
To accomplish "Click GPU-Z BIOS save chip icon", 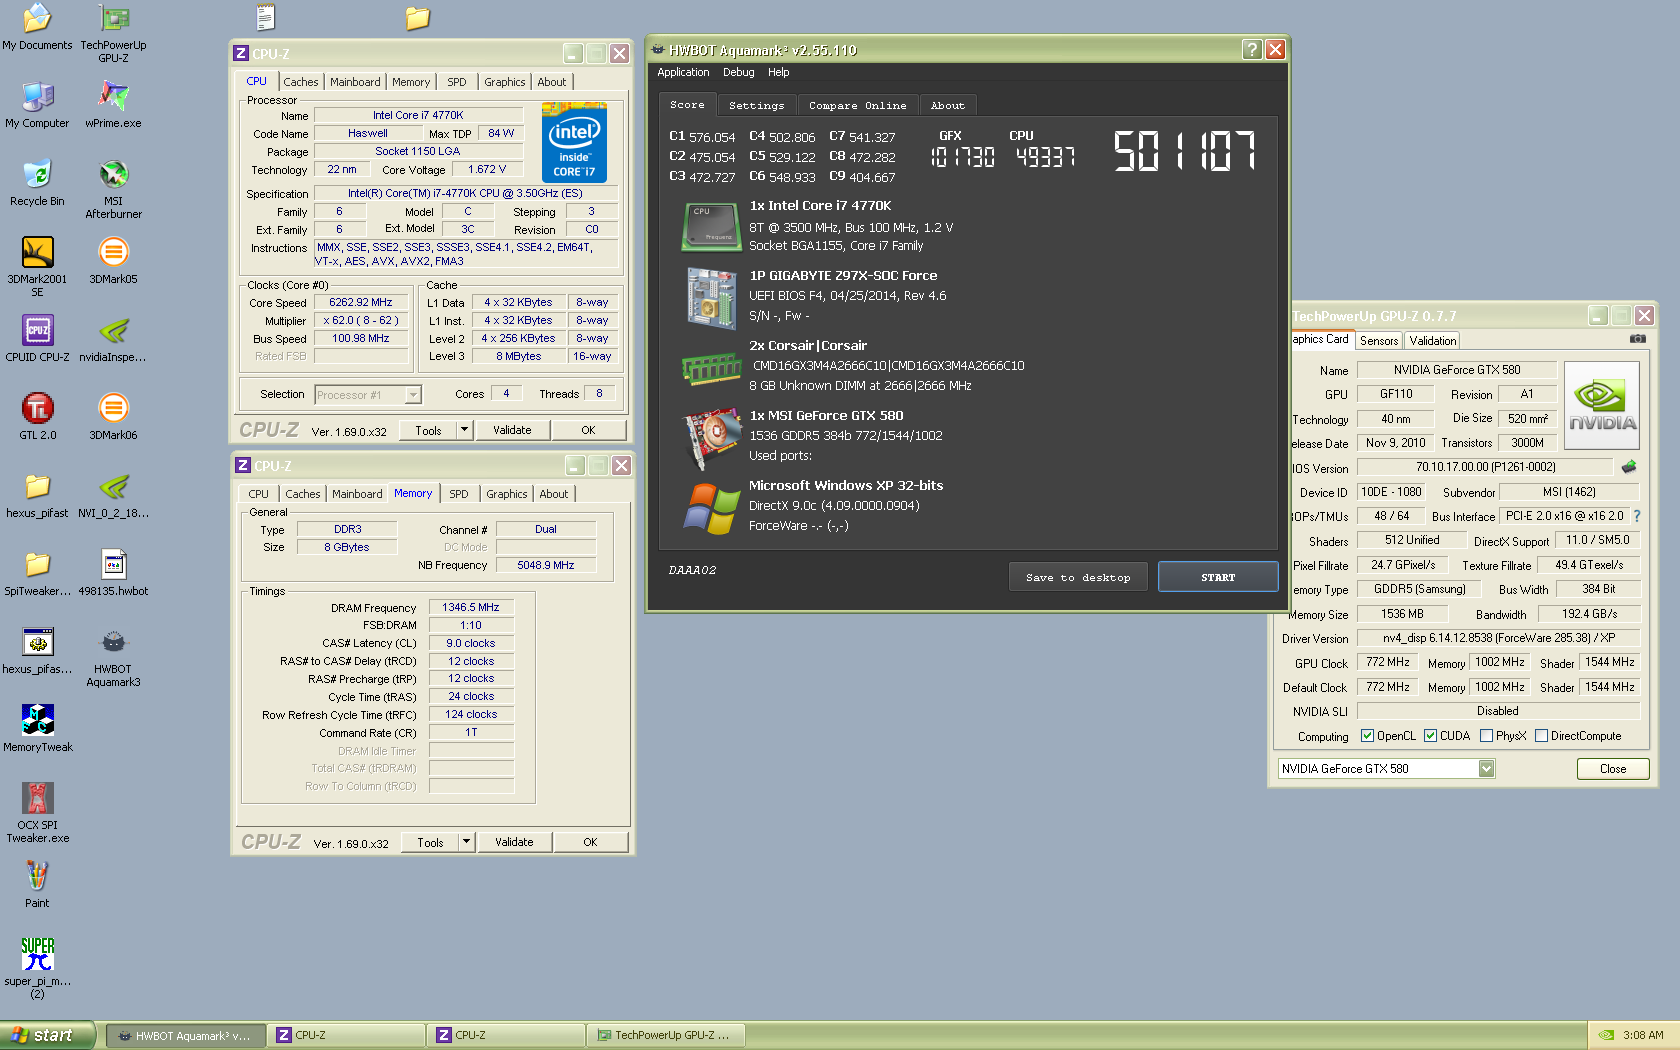I will (x=1629, y=467).
